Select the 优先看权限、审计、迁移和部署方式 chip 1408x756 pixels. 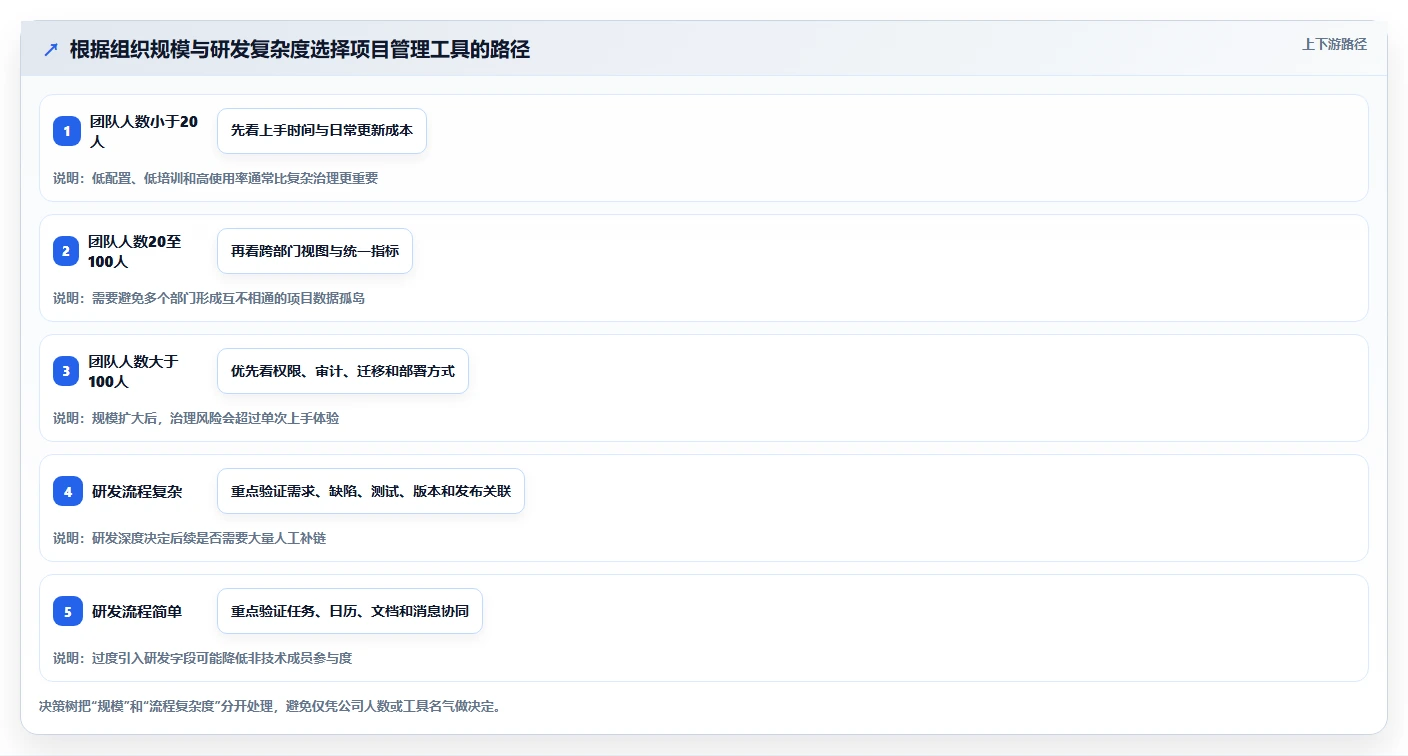tap(343, 371)
